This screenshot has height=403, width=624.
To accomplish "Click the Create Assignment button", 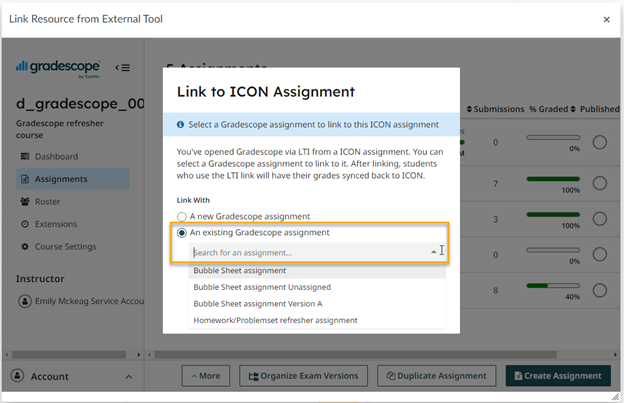I will click(557, 376).
